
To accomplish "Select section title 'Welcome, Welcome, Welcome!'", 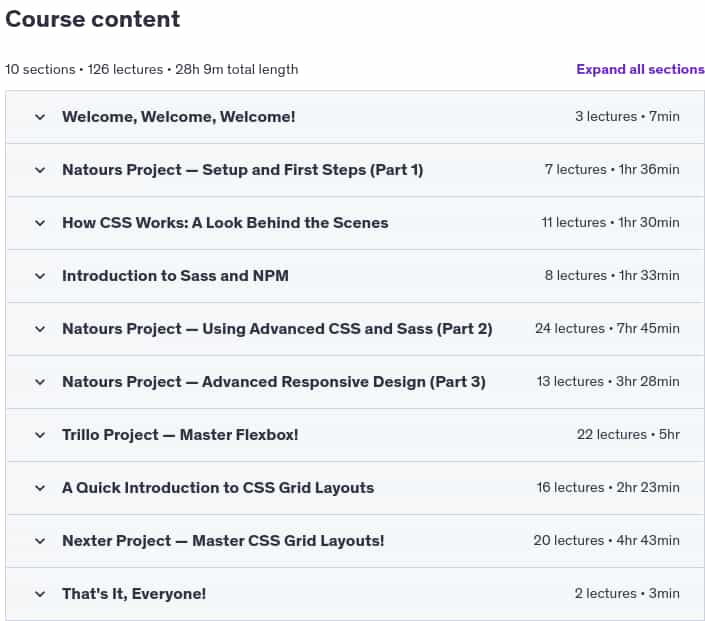I will coord(178,117).
